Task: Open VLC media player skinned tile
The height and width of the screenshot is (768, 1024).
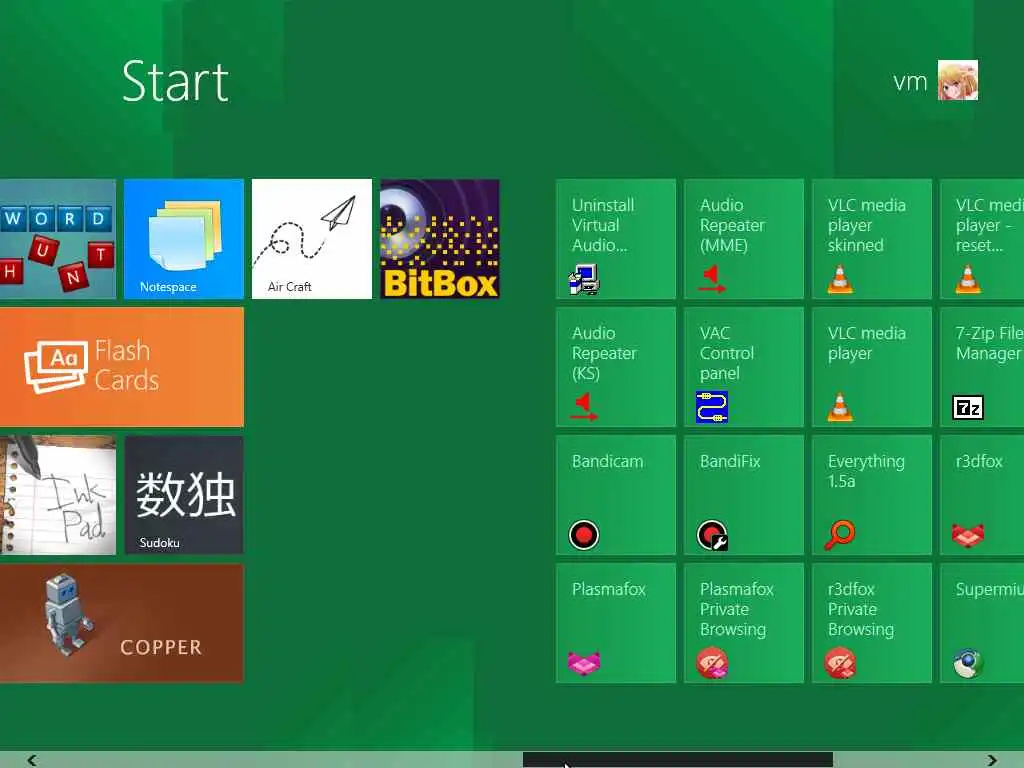Action: [x=872, y=239]
